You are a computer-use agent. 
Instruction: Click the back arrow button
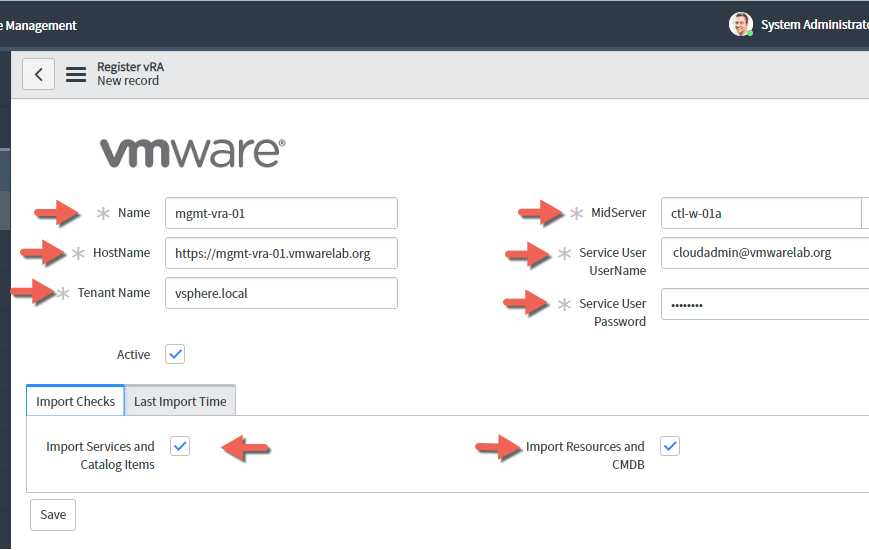pos(38,74)
